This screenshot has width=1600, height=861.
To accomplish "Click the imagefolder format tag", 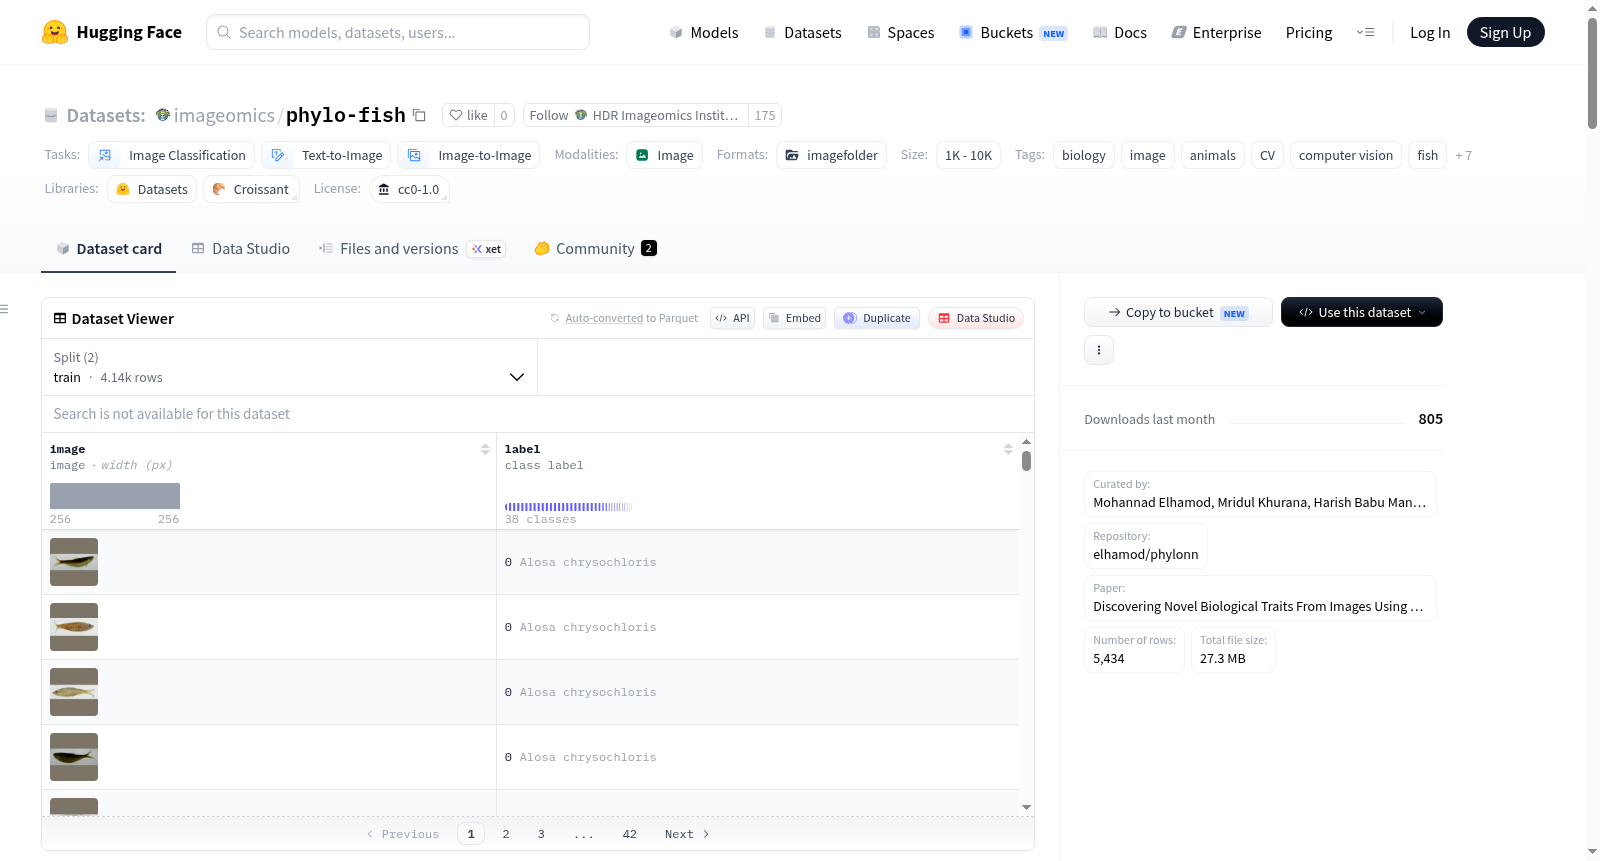I will pos(832,155).
